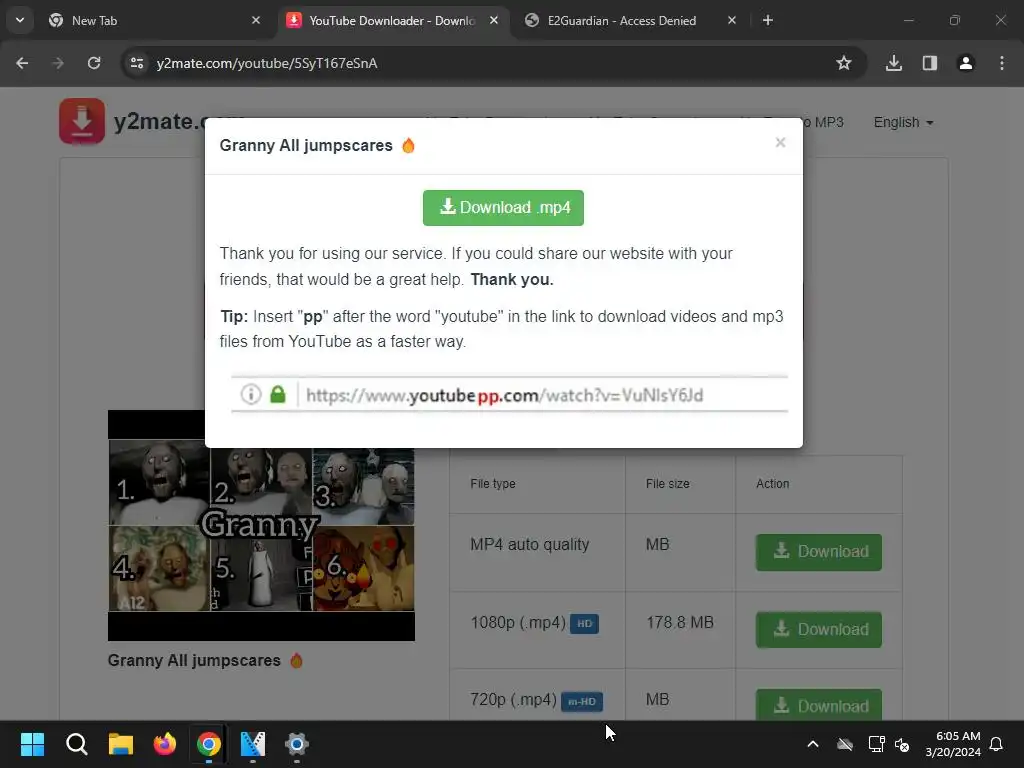Open the Granny video thumbnail
1024x768 pixels.
(261, 525)
